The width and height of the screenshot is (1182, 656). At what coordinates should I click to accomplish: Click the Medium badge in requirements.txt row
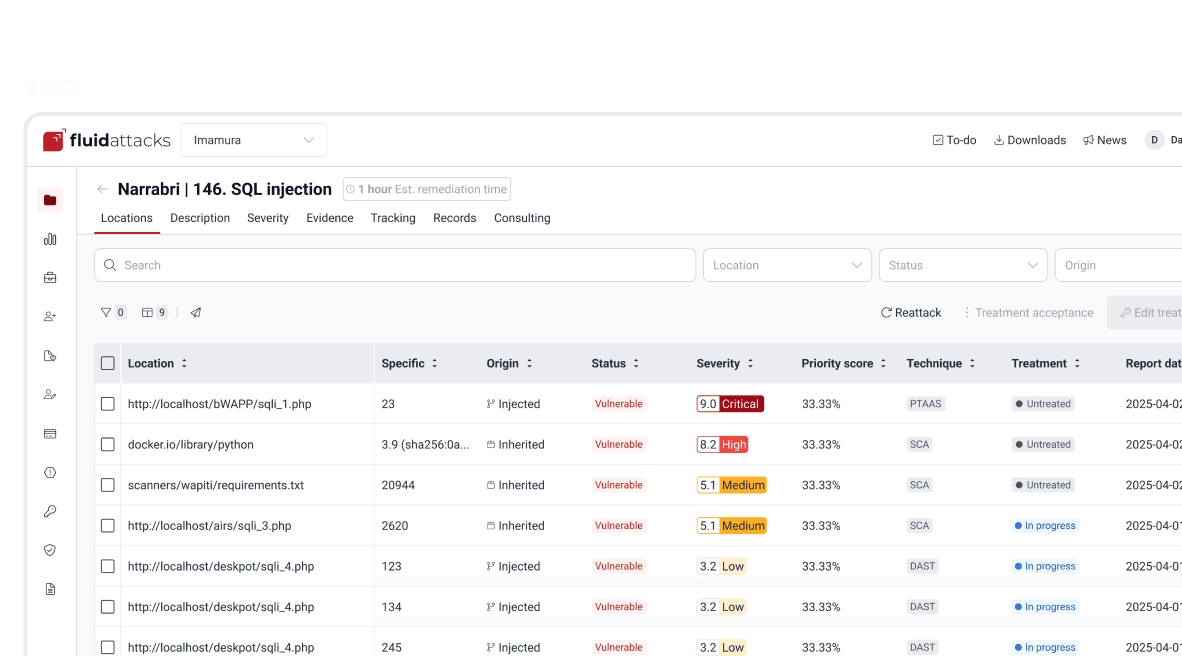click(731, 485)
